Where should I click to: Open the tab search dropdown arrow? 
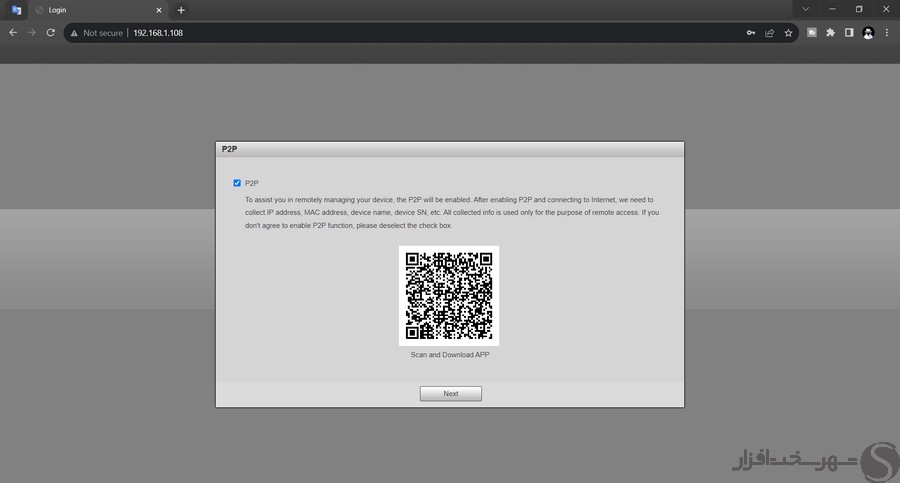[805, 9]
